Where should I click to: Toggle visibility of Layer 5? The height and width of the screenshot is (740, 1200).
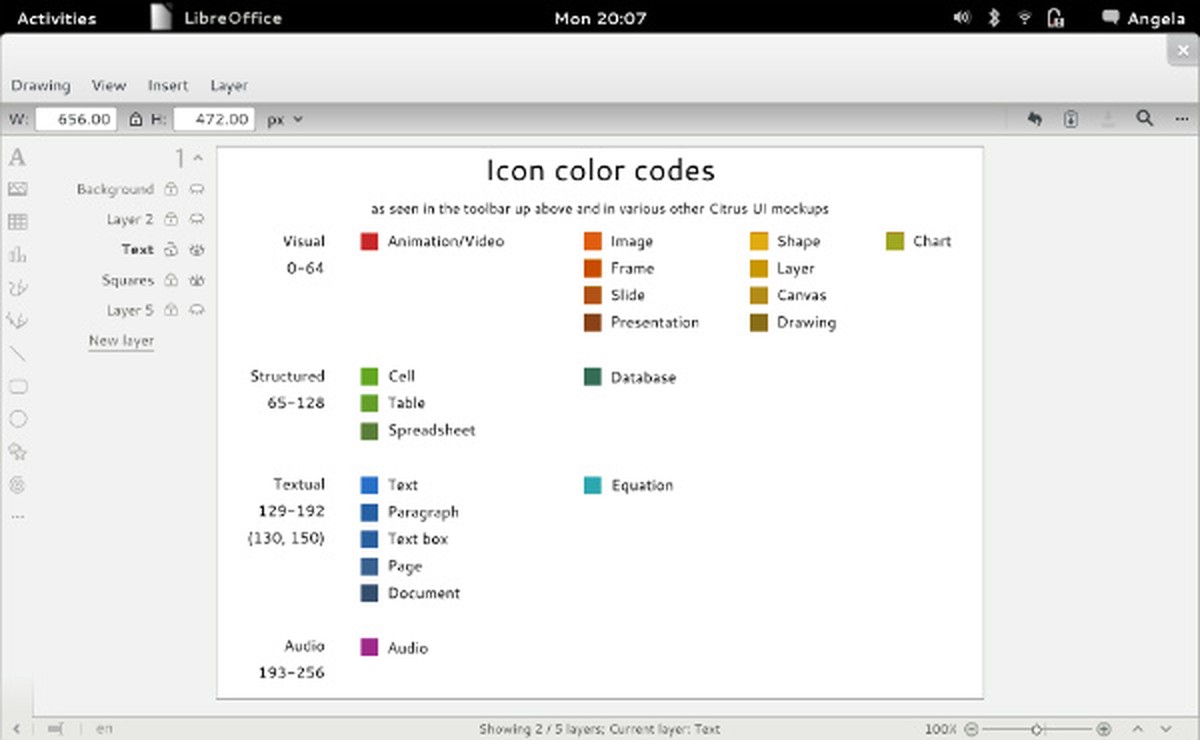coord(196,310)
